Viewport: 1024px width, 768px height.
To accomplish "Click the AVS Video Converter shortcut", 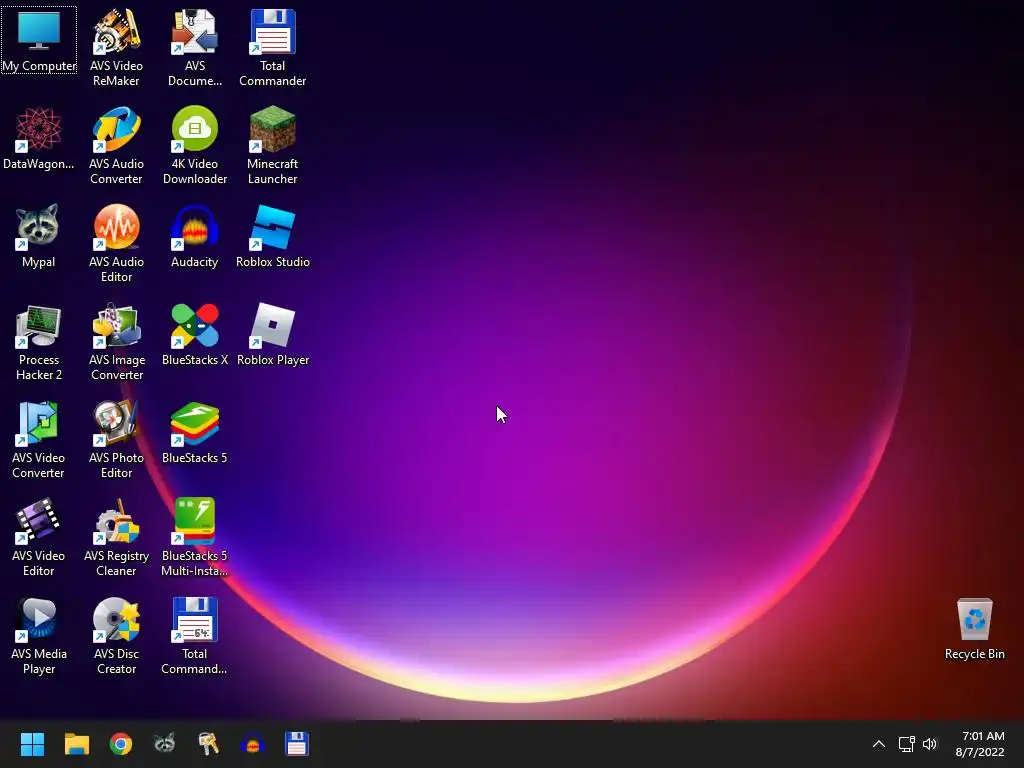I will [39, 440].
